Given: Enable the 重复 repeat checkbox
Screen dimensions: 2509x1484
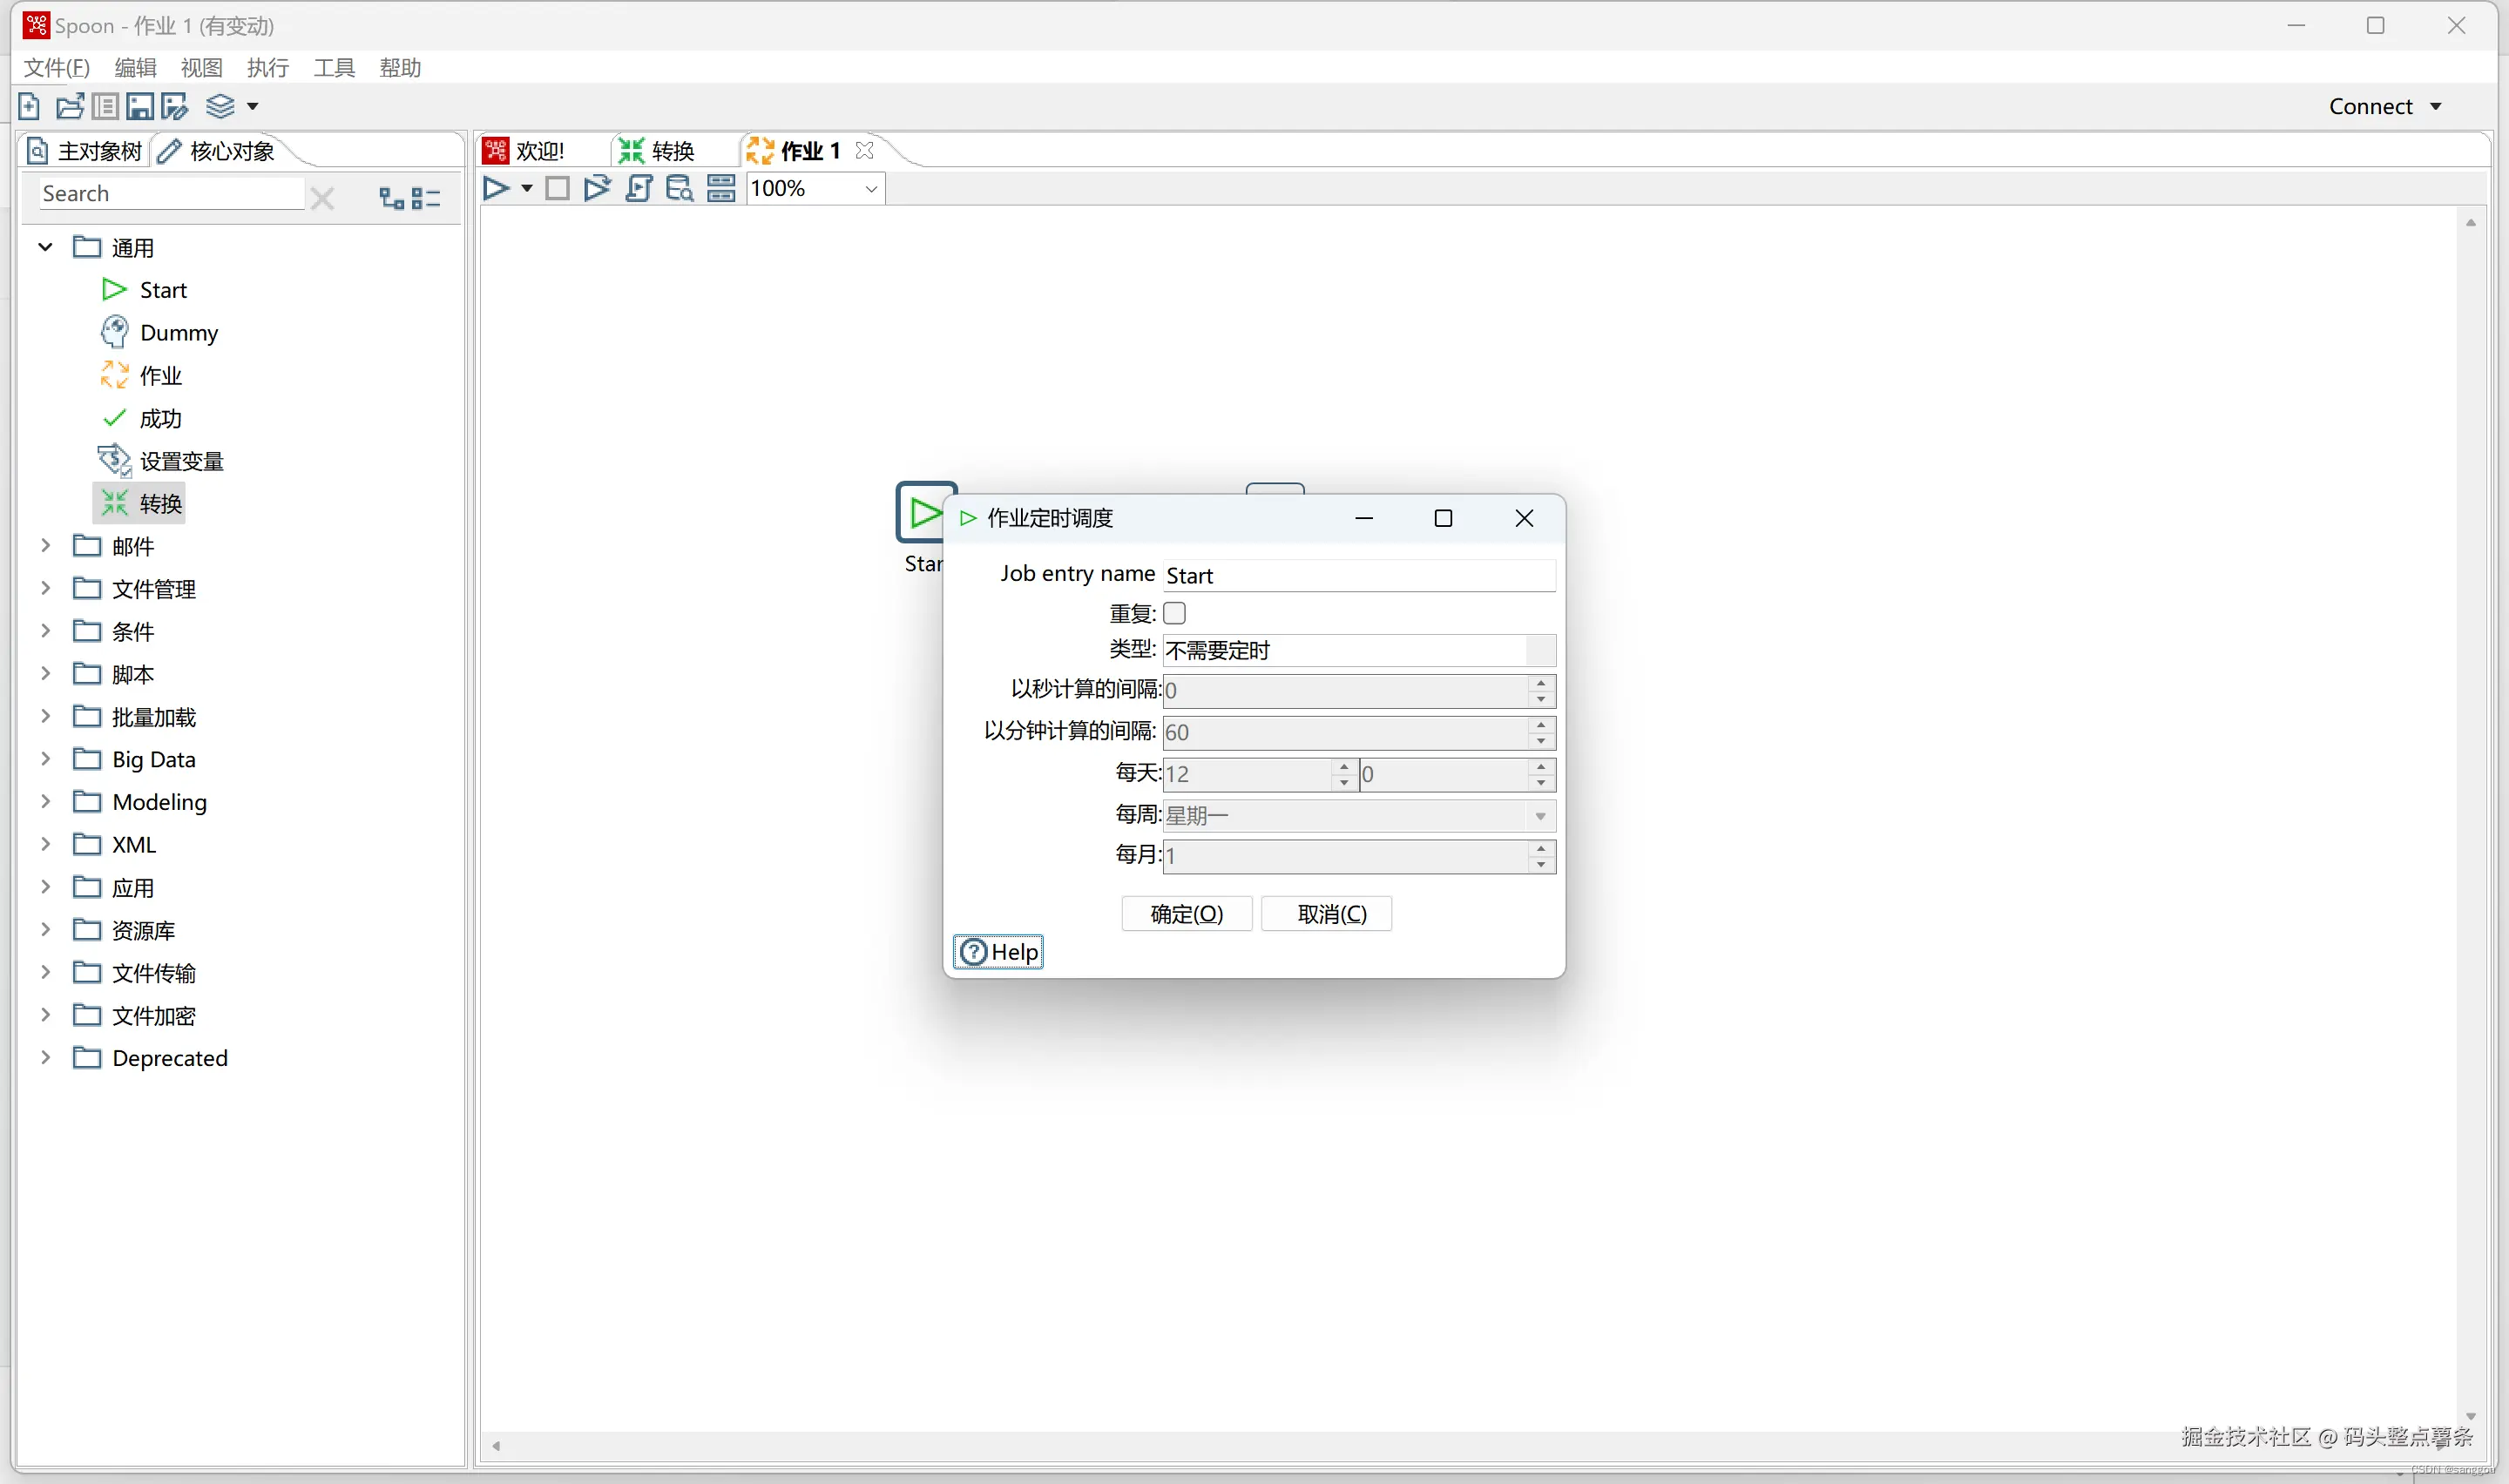Looking at the screenshot, I should (1174, 613).
